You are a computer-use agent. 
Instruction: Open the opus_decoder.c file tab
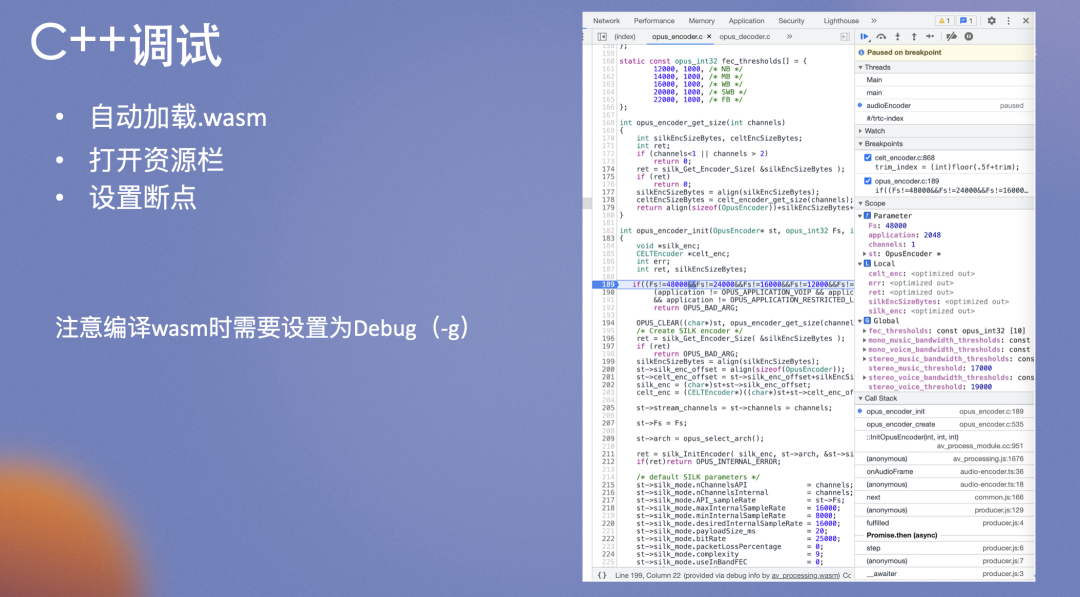coord(745,36)
